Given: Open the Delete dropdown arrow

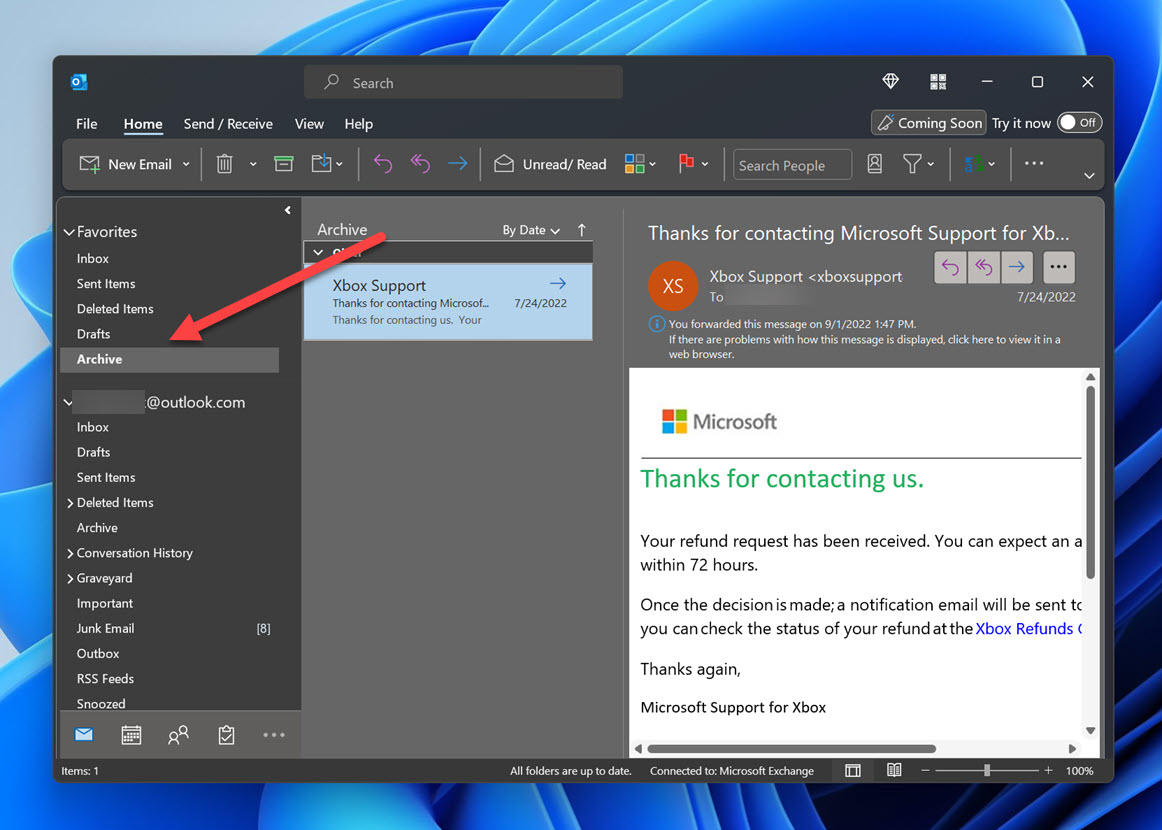Looking at the screenshot, I should coord(253,165).
